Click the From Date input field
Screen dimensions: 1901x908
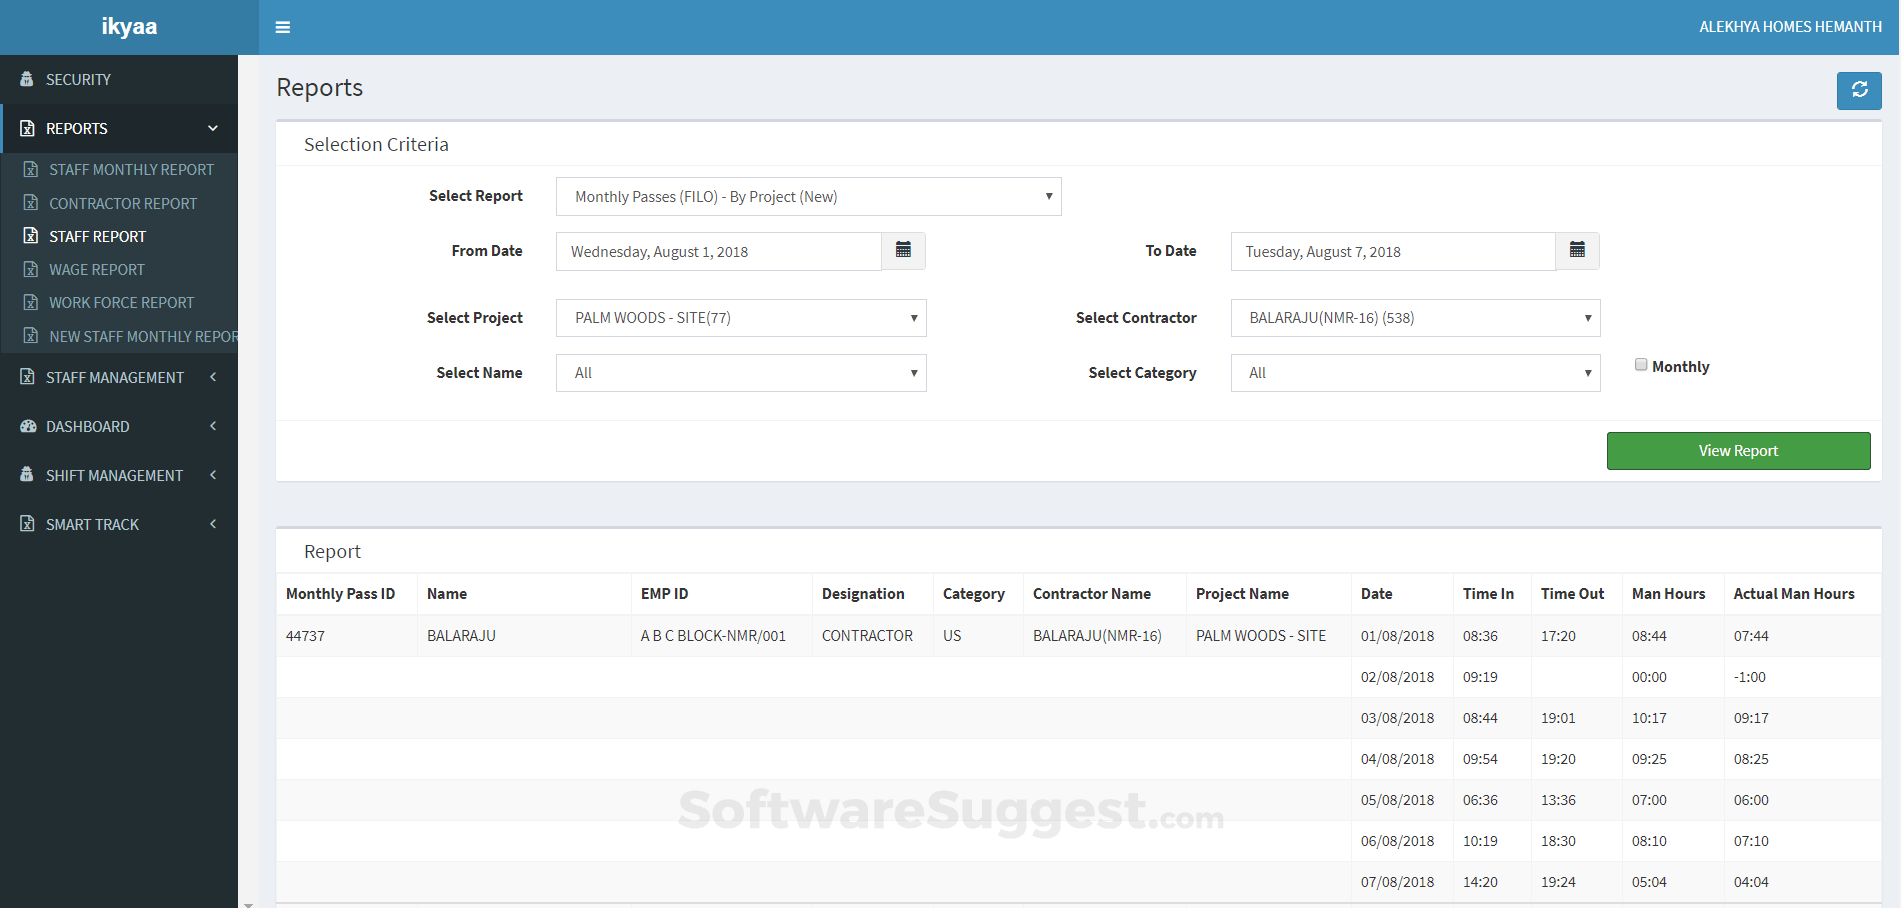(x=718, y=252)
